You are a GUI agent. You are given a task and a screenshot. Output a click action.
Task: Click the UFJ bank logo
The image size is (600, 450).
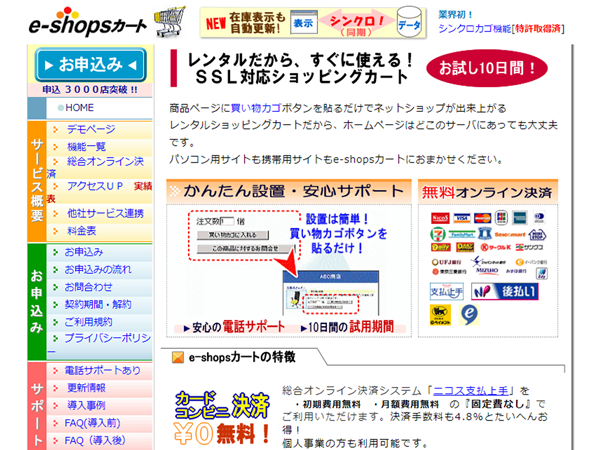[x=447, y=262]
